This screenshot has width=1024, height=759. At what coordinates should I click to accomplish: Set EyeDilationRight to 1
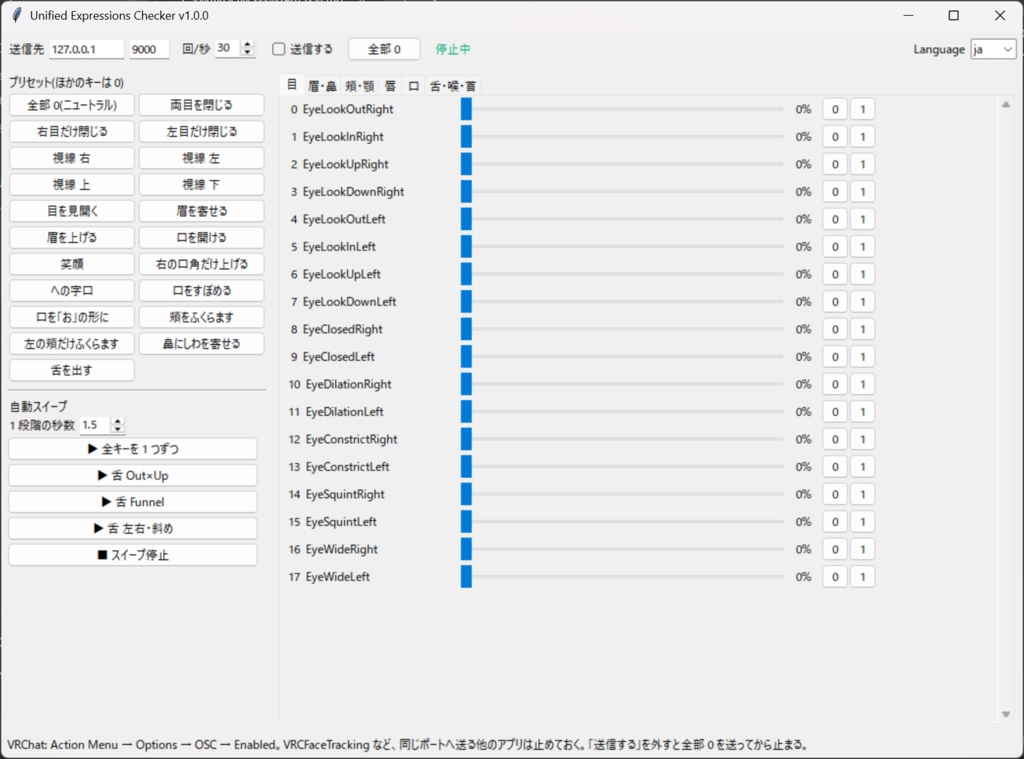[x=863, y=384]
